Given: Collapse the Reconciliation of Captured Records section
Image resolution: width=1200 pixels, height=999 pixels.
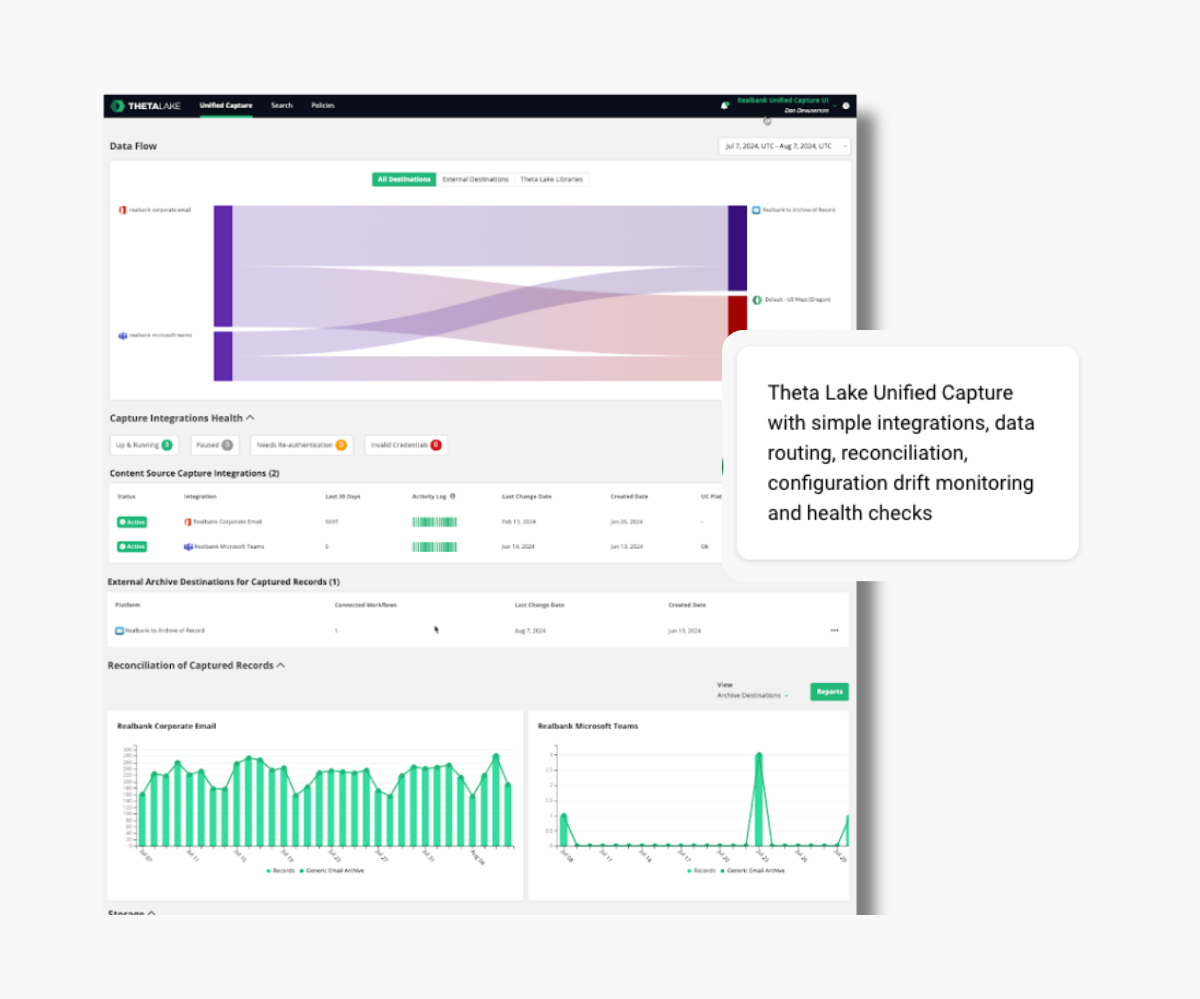Looking at the screenshot, I should coord(281,665).
